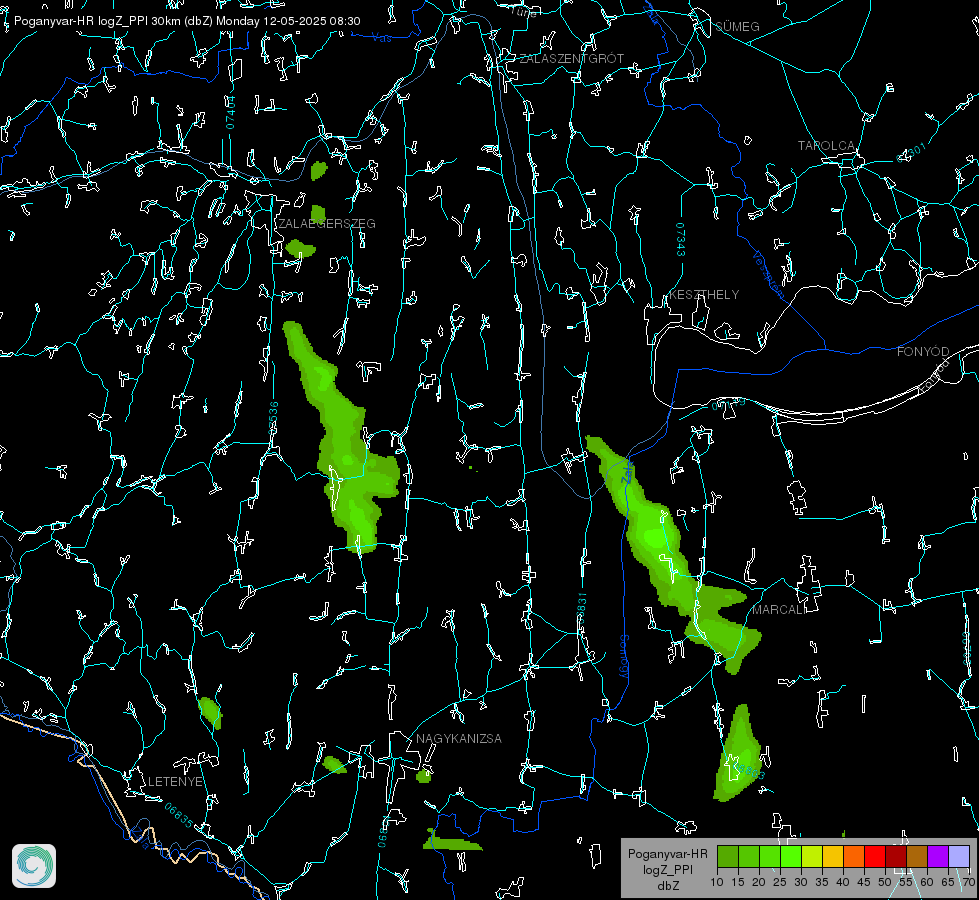The image size is (979, 900).
Task: Click the 'Poganyvar-HR' legend label
Action: tap(667, 854)
